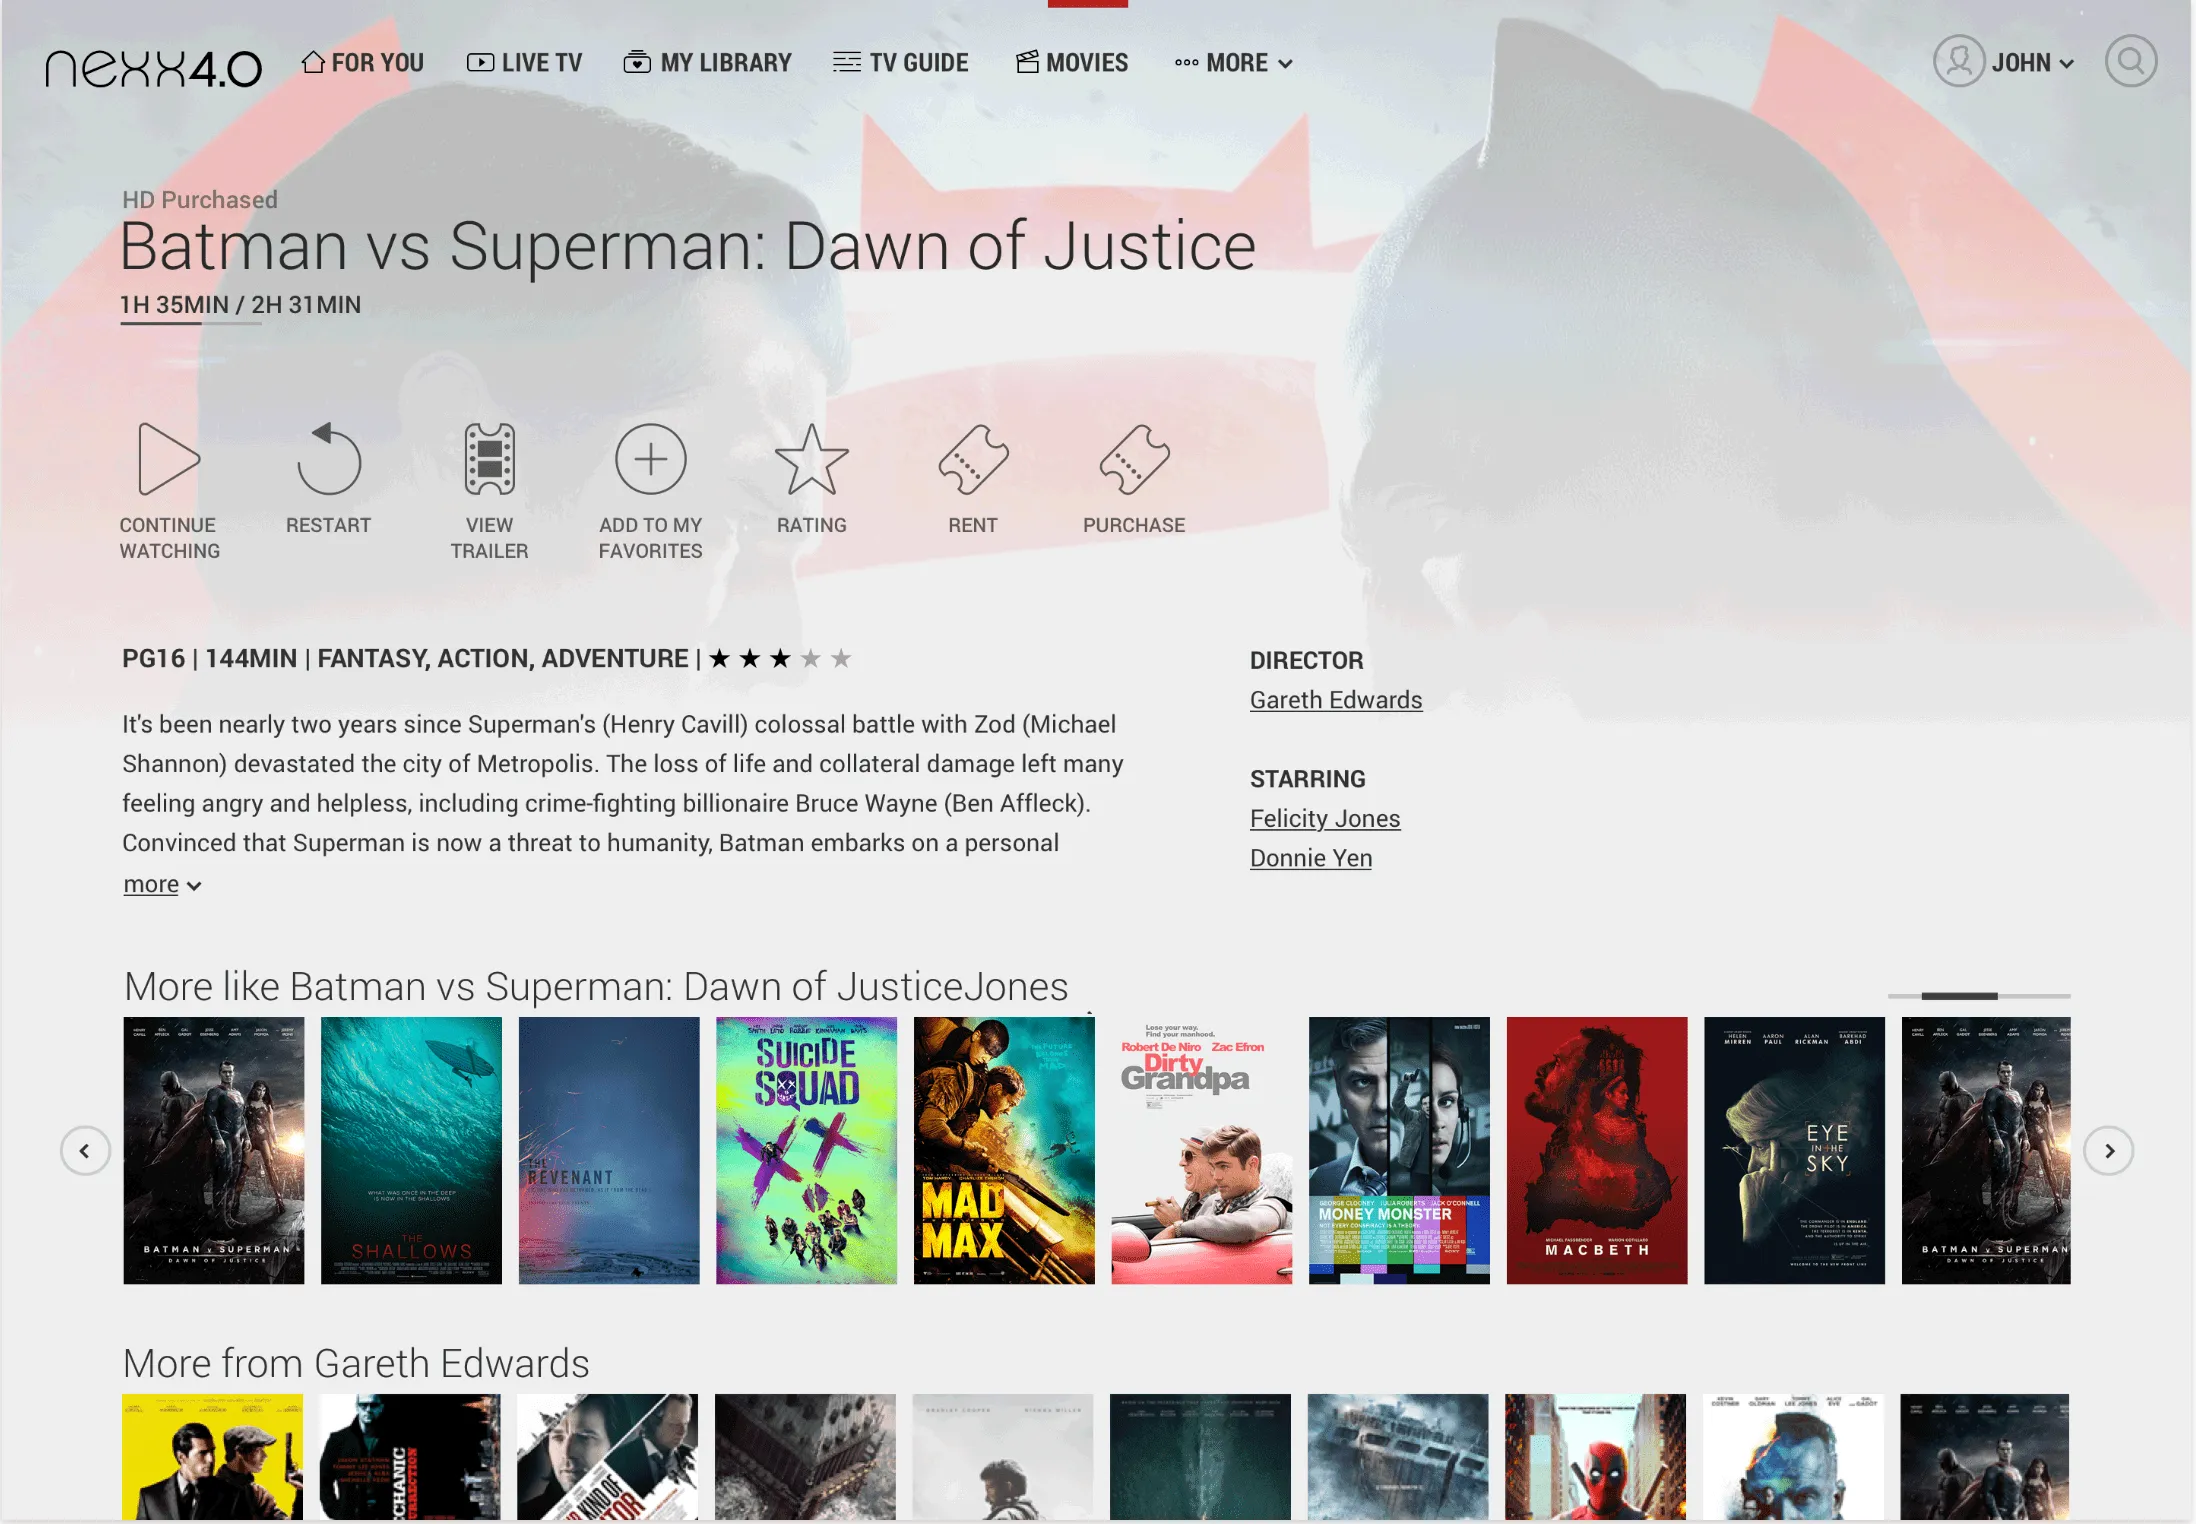Open the Rating star icon
The width and height of the screenshot is (2196, 1524).
pyautogui.click(x=811, y=458)
